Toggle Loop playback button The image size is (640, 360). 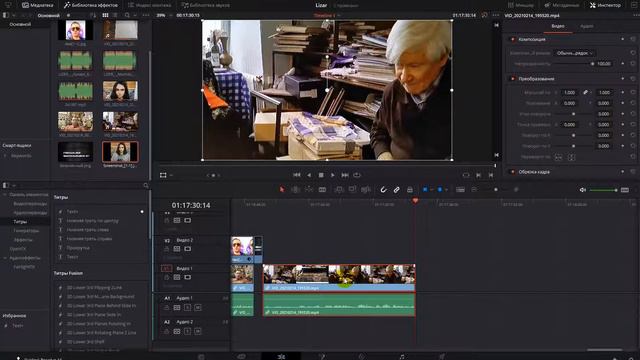357,175
